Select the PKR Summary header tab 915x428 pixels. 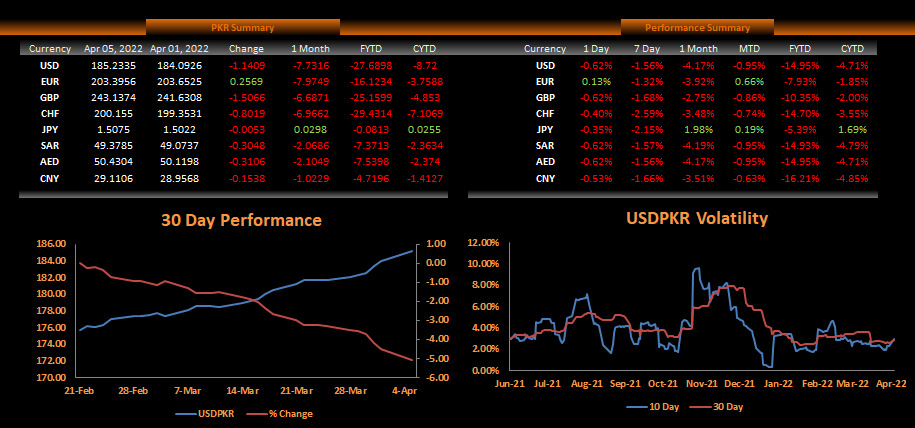(243, 27)
